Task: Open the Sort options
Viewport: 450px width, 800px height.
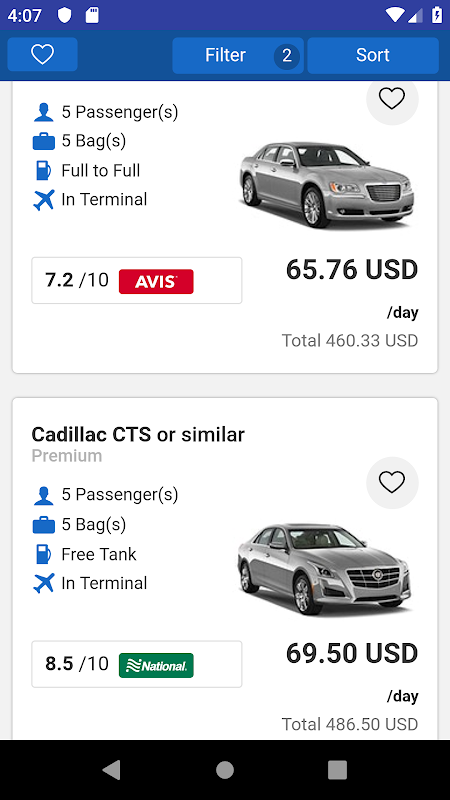Action: 373,55
